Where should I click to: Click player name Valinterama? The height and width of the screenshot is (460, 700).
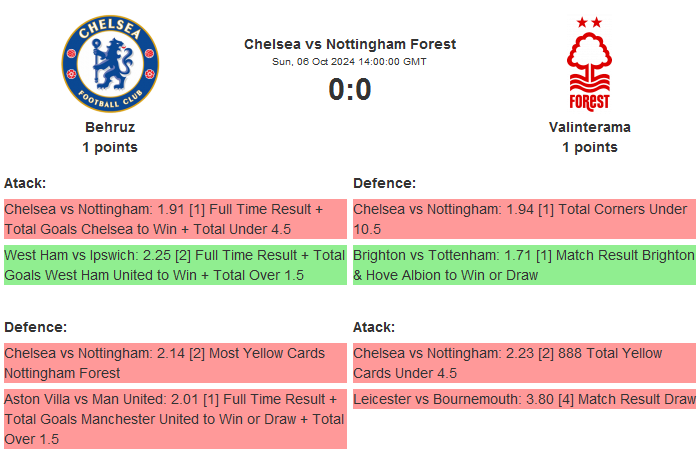click(x=589, y=127)
